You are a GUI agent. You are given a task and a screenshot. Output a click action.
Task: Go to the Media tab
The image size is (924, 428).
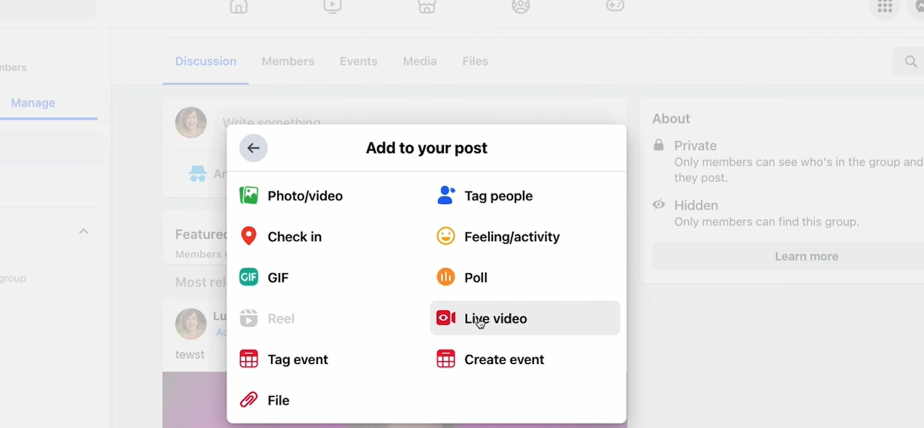click(419, 61)
